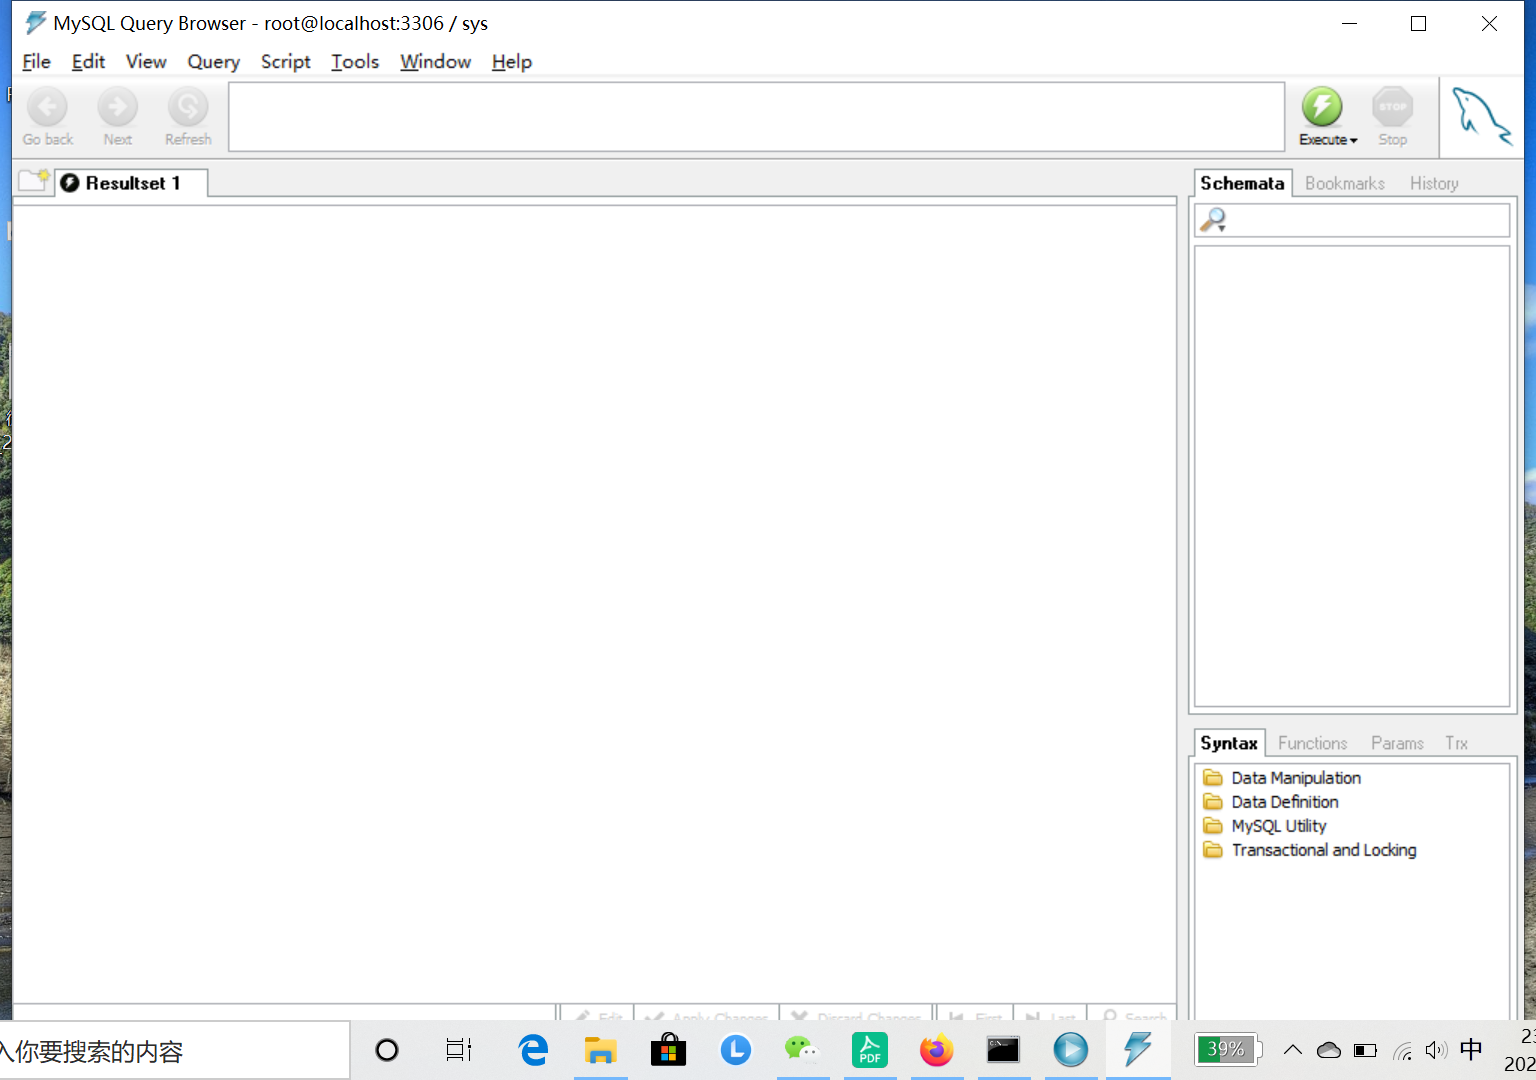This screenshot has height=1080, width=1536.
Task: Click the volume speaker tray icon
Action: 1436,1050
